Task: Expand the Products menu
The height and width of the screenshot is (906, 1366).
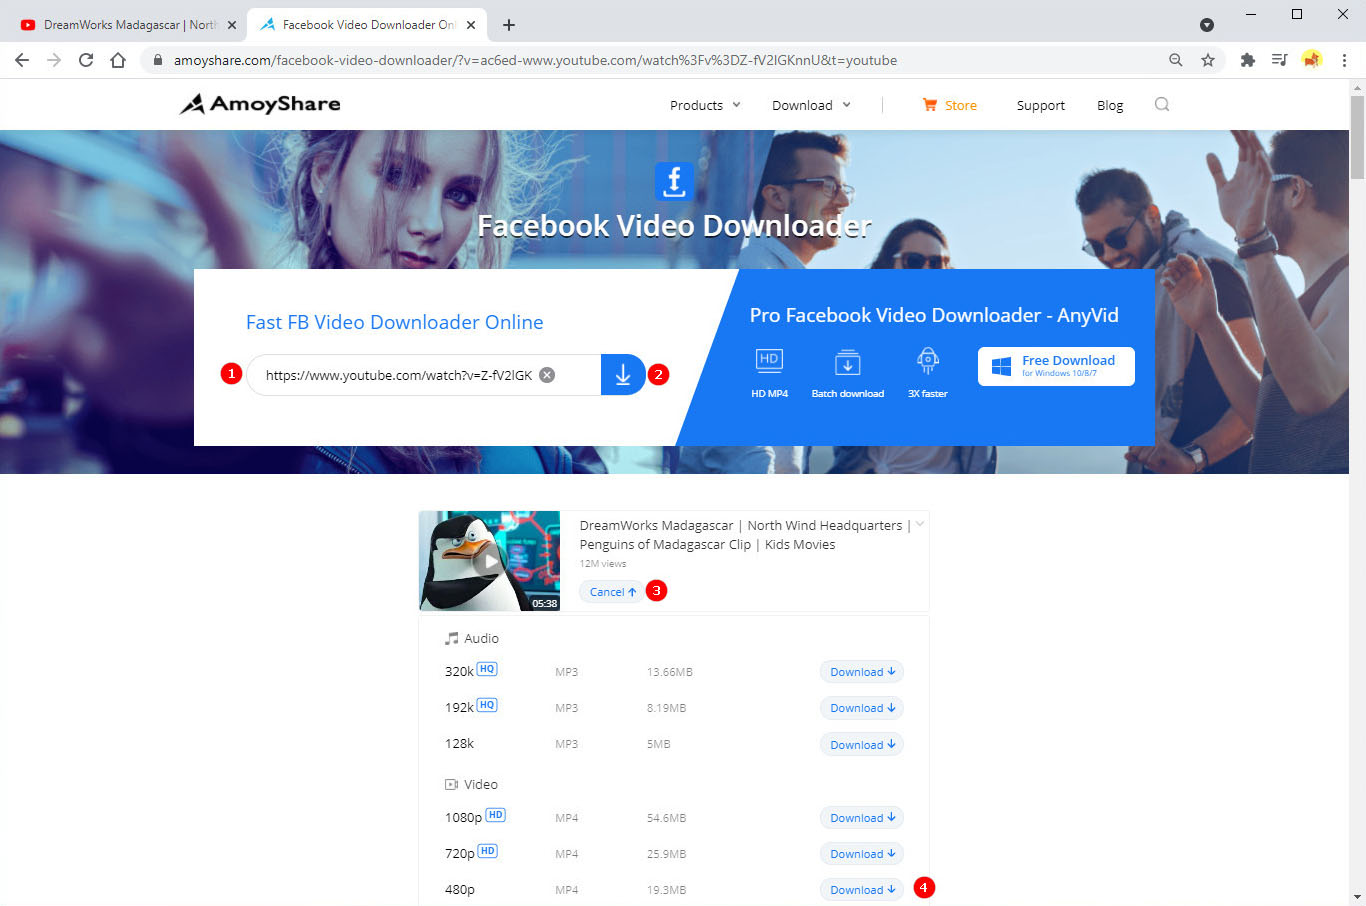Action: [x=705, y=105]
